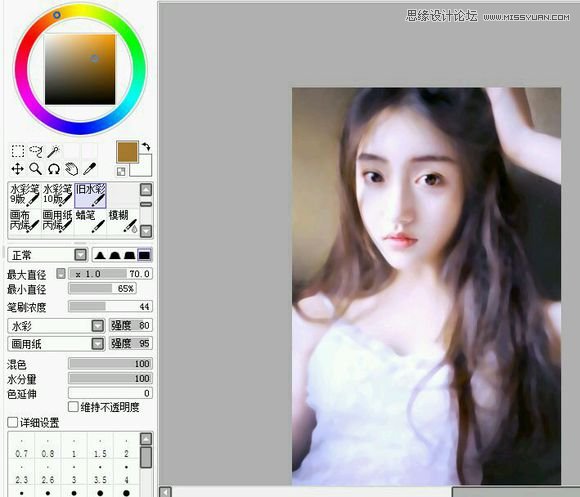This screenshot has height=497, width=580.
Task: Select the move tool
Action: [17, 169]
